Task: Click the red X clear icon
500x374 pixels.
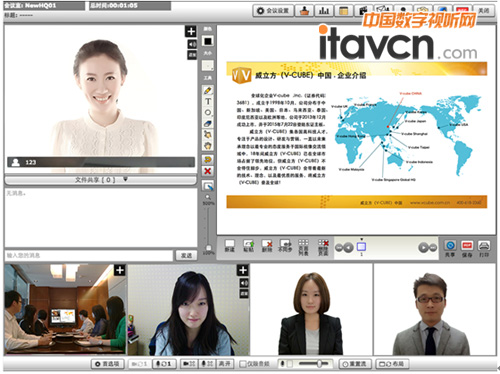Action: (x=208, y=171)
